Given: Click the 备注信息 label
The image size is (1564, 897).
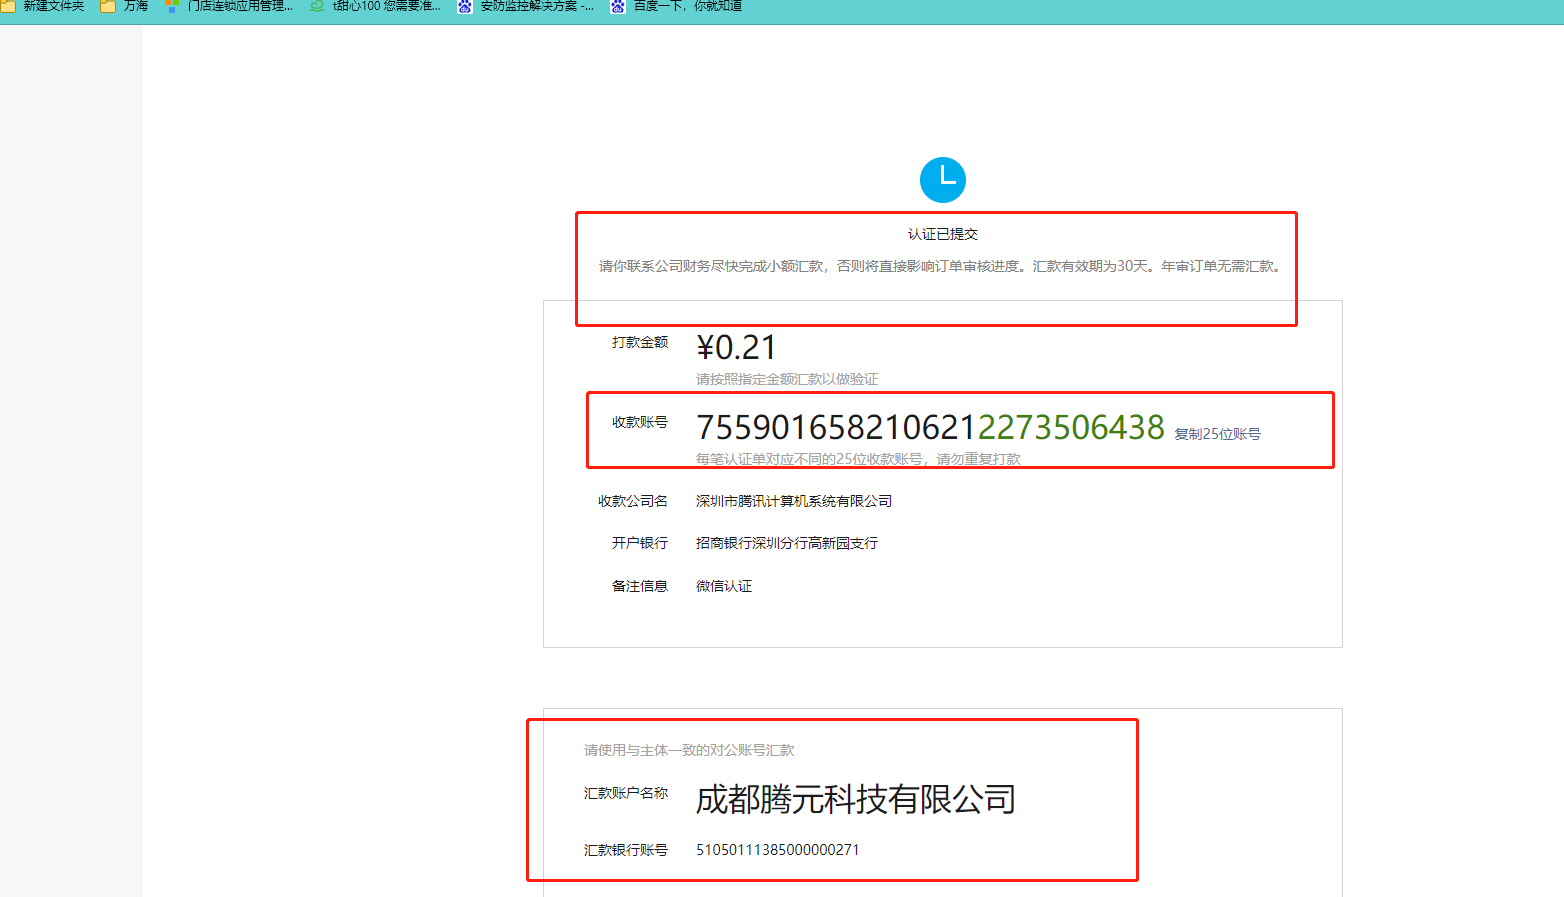Looking at the screenshot, I should point(640,586).
